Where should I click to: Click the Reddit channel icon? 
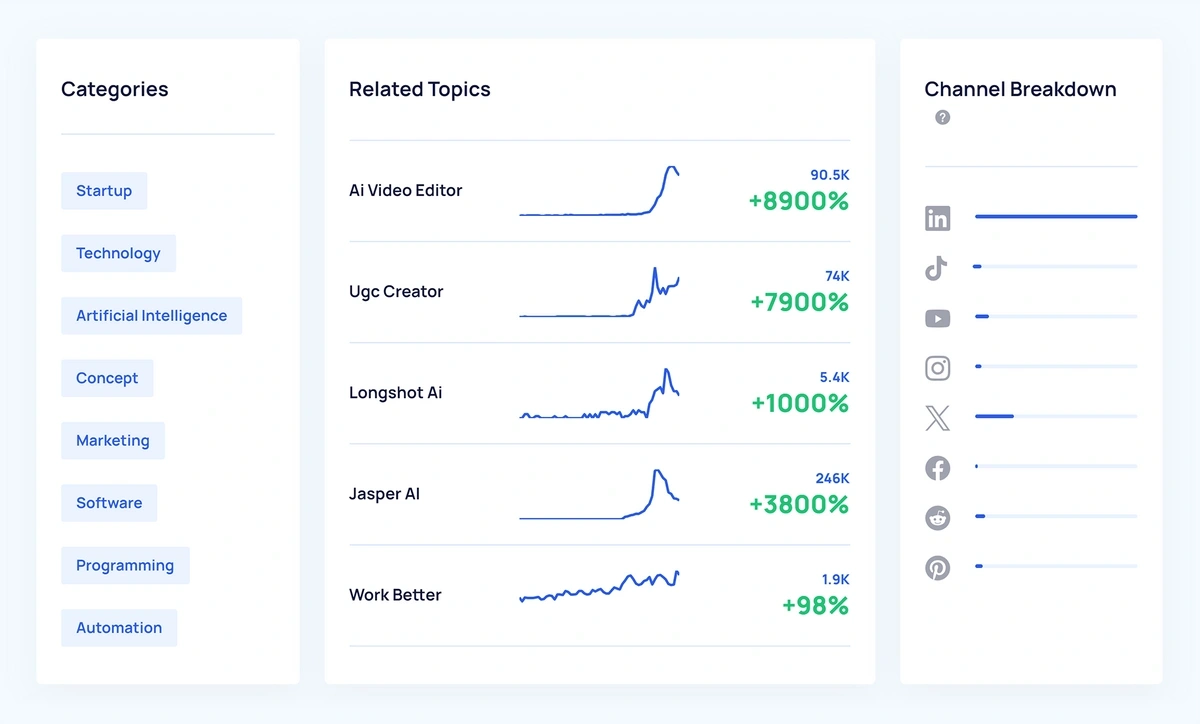click(x=937, y=518)
